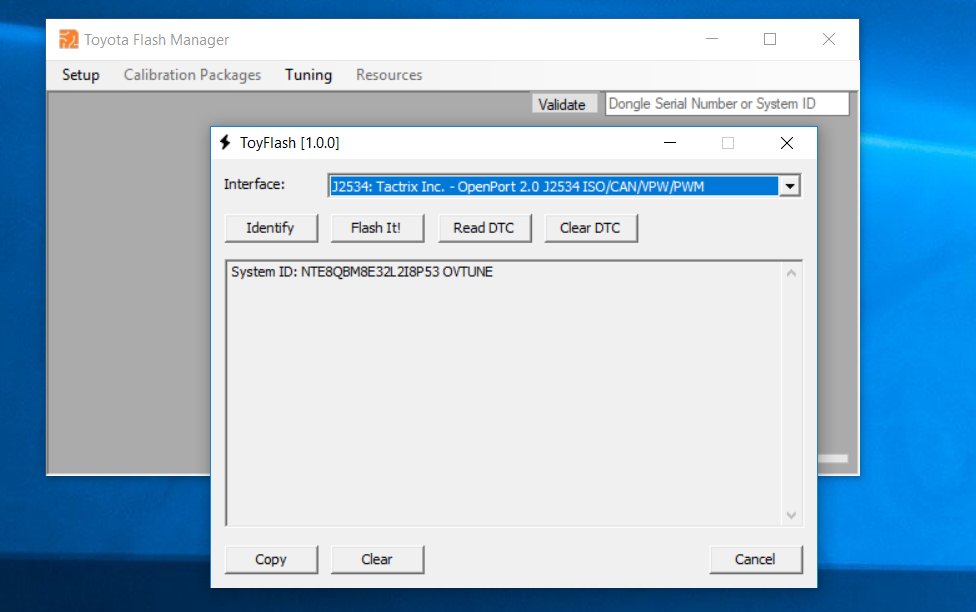This screenshot has width=976, height=612.
Task: Minimize the ToyFlash dialog
Action: coord(670,143)
